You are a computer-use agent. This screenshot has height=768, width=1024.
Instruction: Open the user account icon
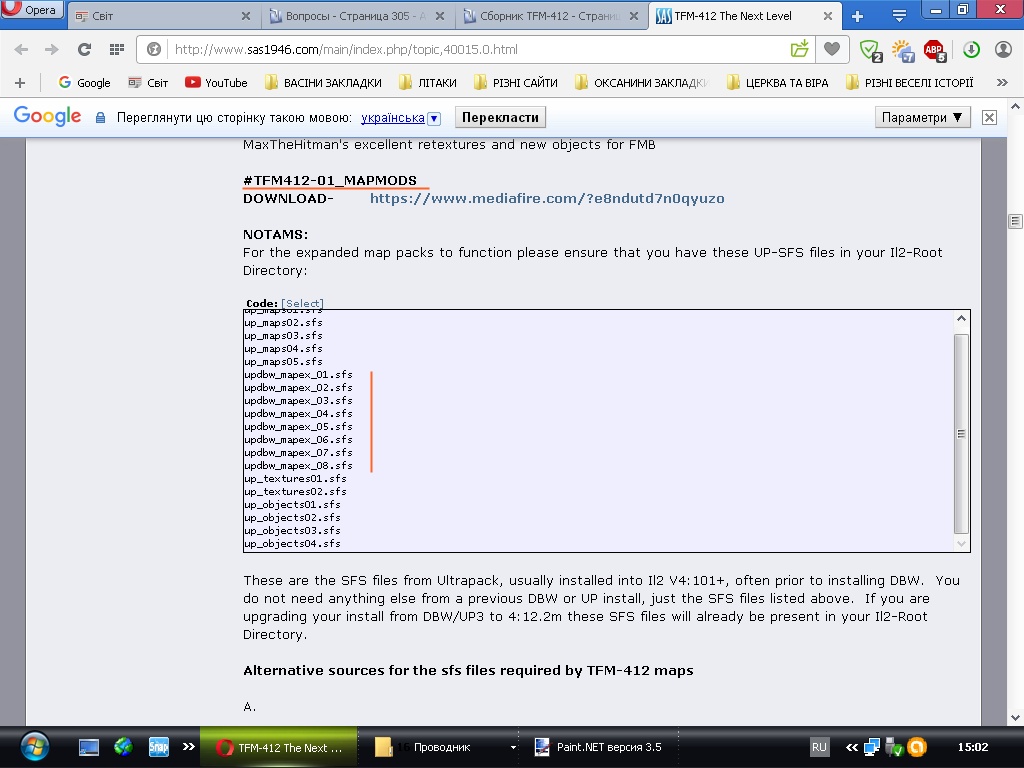tap(1003, 49)
